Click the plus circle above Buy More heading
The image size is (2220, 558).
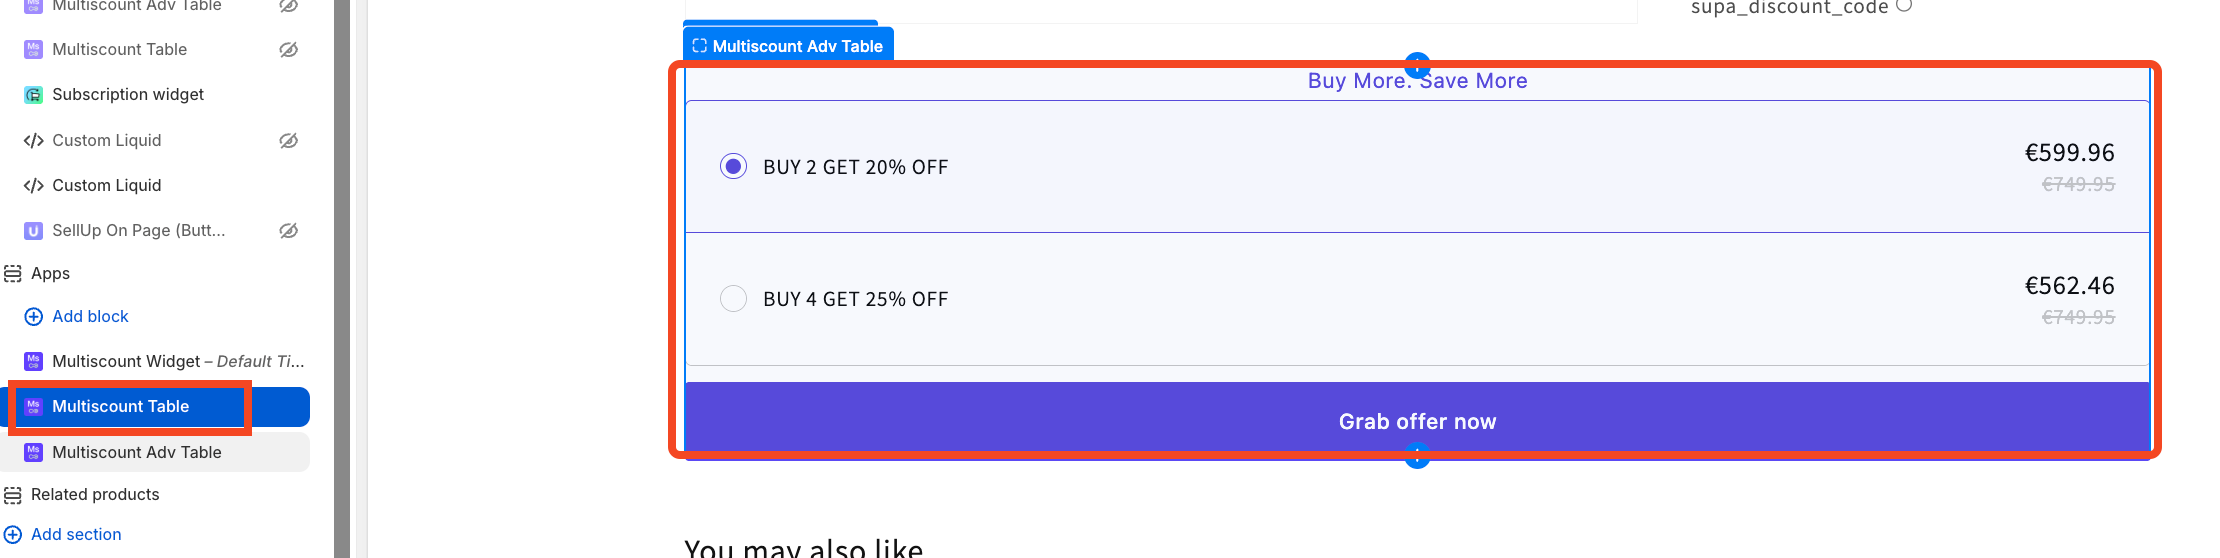point(1417,63)
